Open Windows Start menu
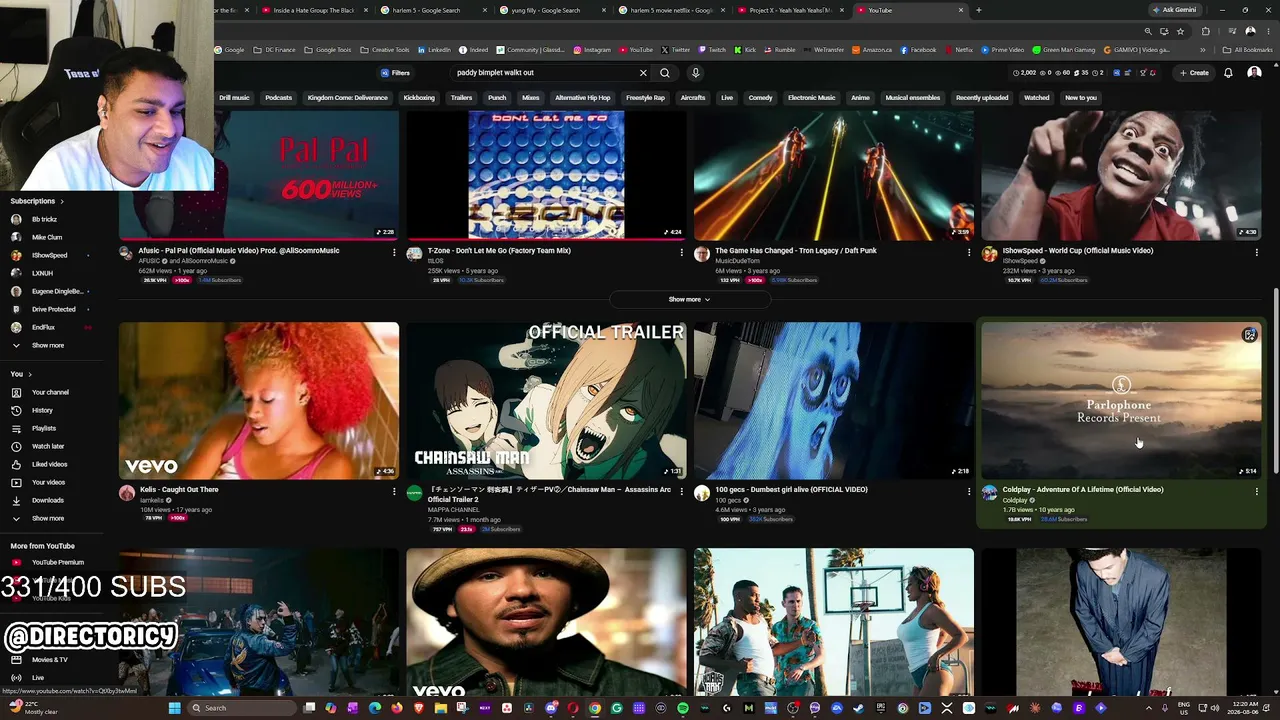Image resolution: width=1280 pixels, height=720 pixels. coord(174,708)
